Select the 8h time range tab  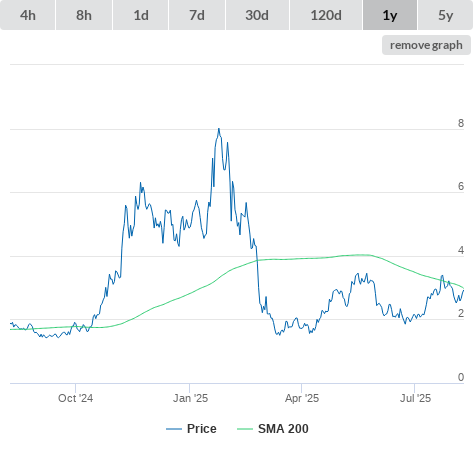click(84, 15)
